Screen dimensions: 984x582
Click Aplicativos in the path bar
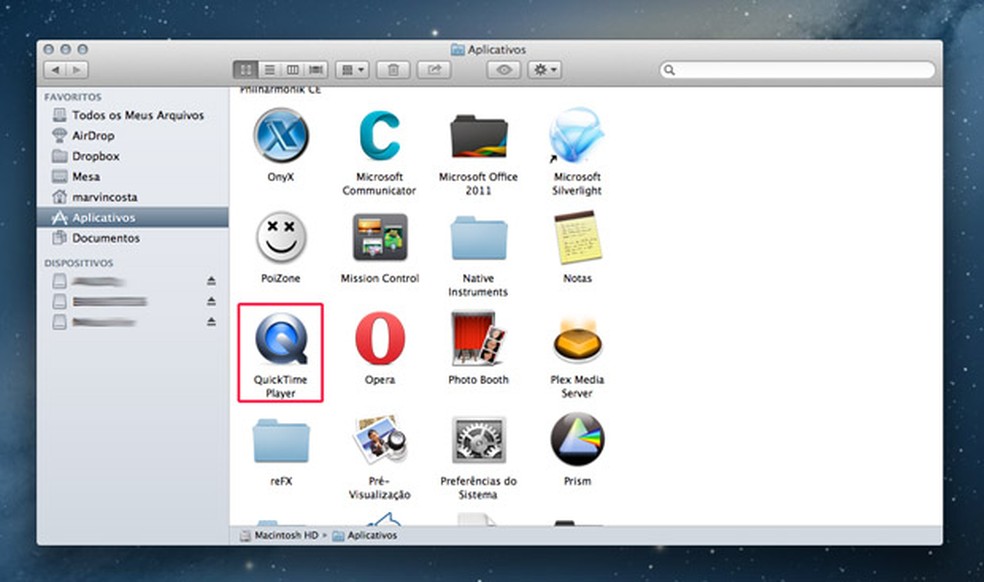click(x=365, y=536)
